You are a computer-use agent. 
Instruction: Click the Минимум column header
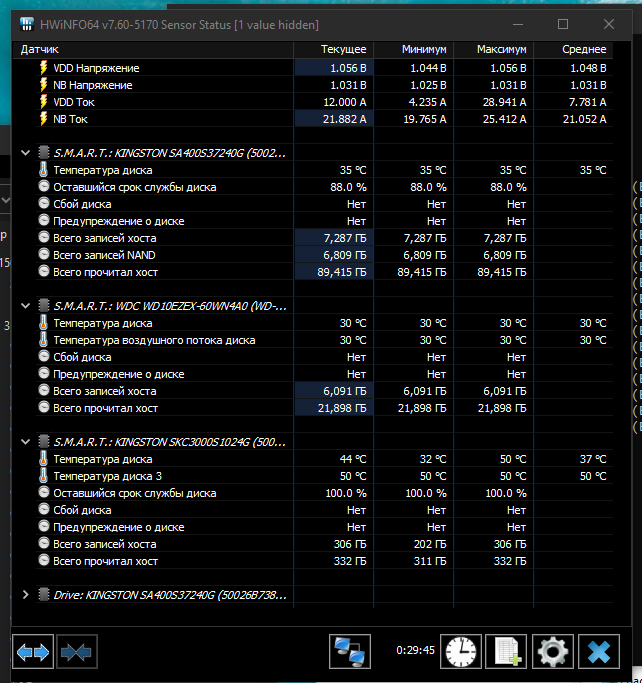tap(414, 49)
